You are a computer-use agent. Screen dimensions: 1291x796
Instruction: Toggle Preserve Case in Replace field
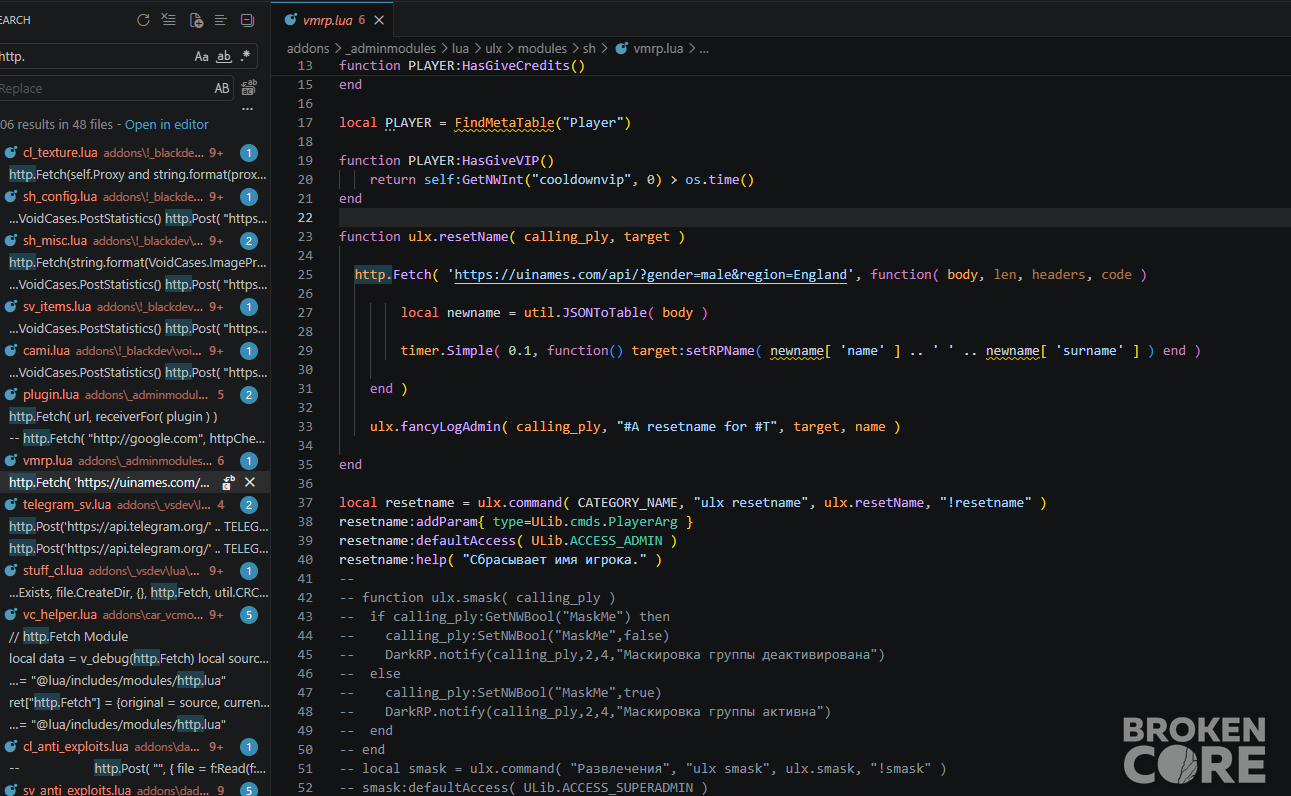point(222,88)
